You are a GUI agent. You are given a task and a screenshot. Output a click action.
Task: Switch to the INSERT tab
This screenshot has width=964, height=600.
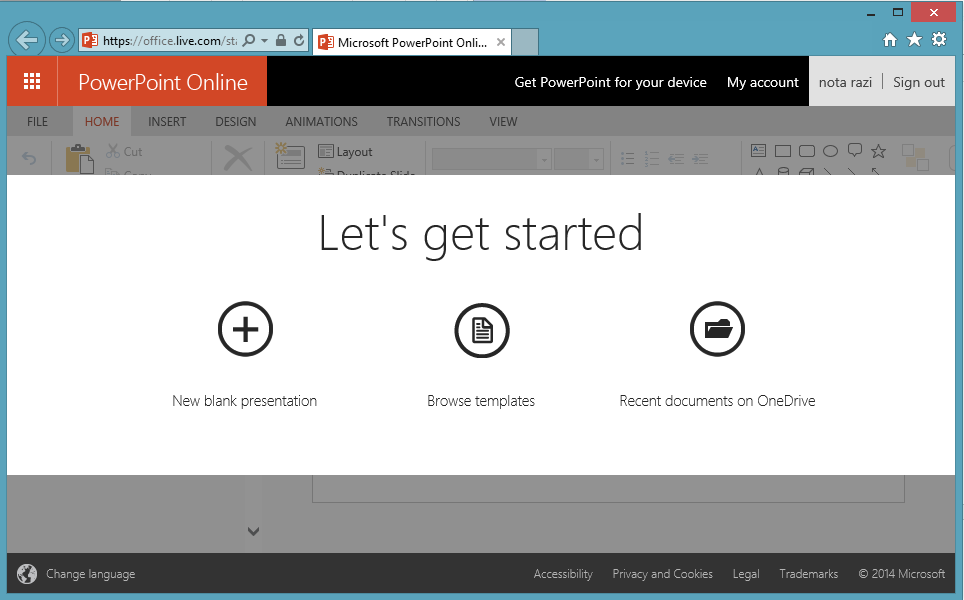pos(167,122)
